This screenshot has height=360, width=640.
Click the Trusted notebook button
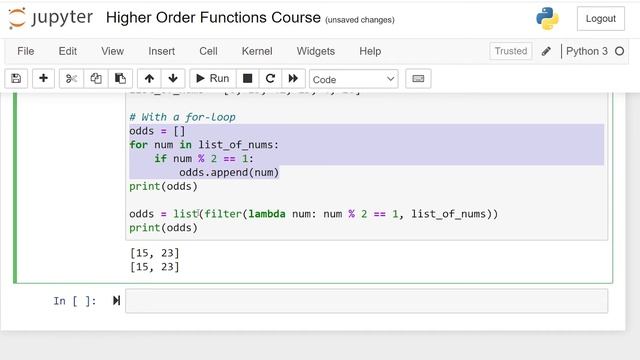pyautogui.click(x=511, y=51)
